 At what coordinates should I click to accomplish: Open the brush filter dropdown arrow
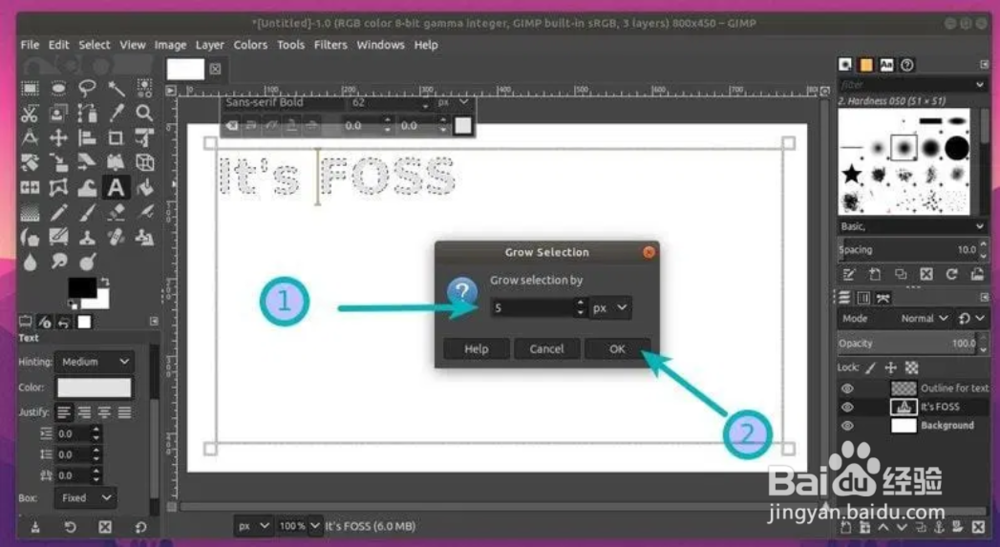980,85
